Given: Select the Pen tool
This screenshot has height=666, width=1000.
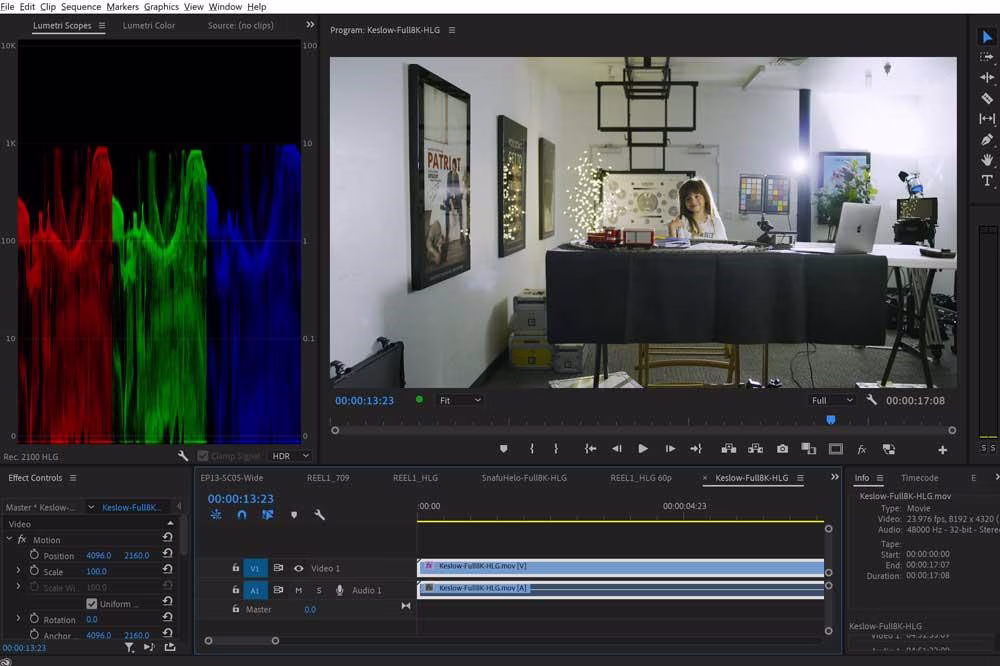Looking at the screenshot, I should click(987, 140).
